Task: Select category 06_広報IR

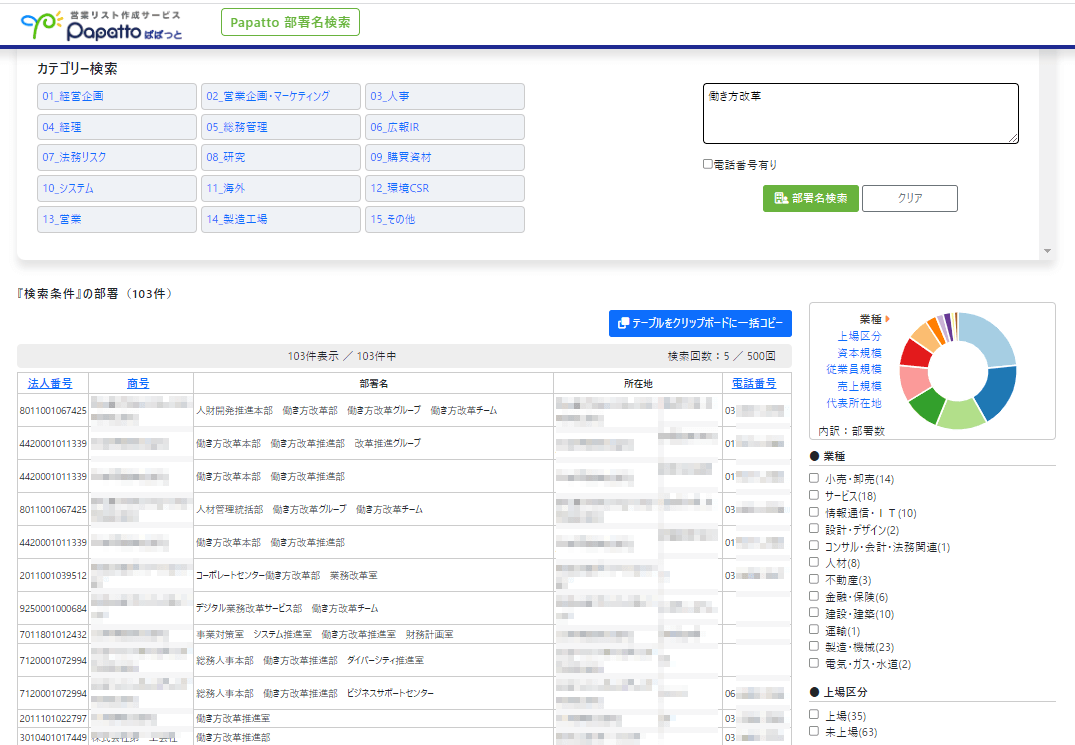Action: (x=445, y=127)
